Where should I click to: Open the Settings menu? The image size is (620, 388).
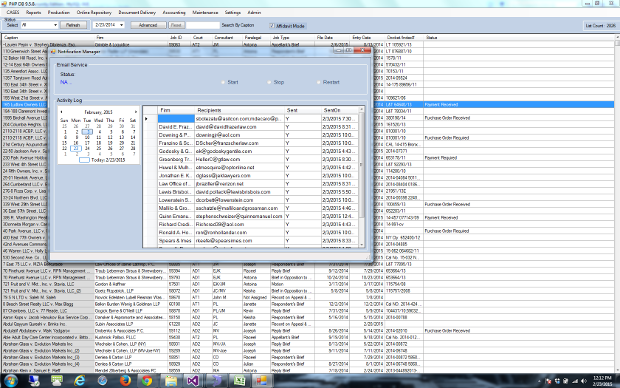[x=232, y=13]
